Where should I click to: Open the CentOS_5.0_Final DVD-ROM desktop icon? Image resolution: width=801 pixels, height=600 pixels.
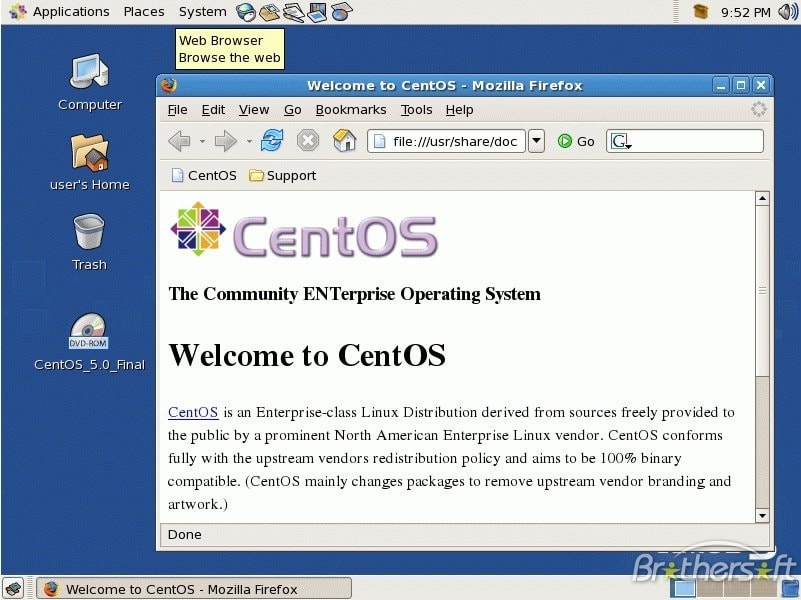(x=89, y=333)
